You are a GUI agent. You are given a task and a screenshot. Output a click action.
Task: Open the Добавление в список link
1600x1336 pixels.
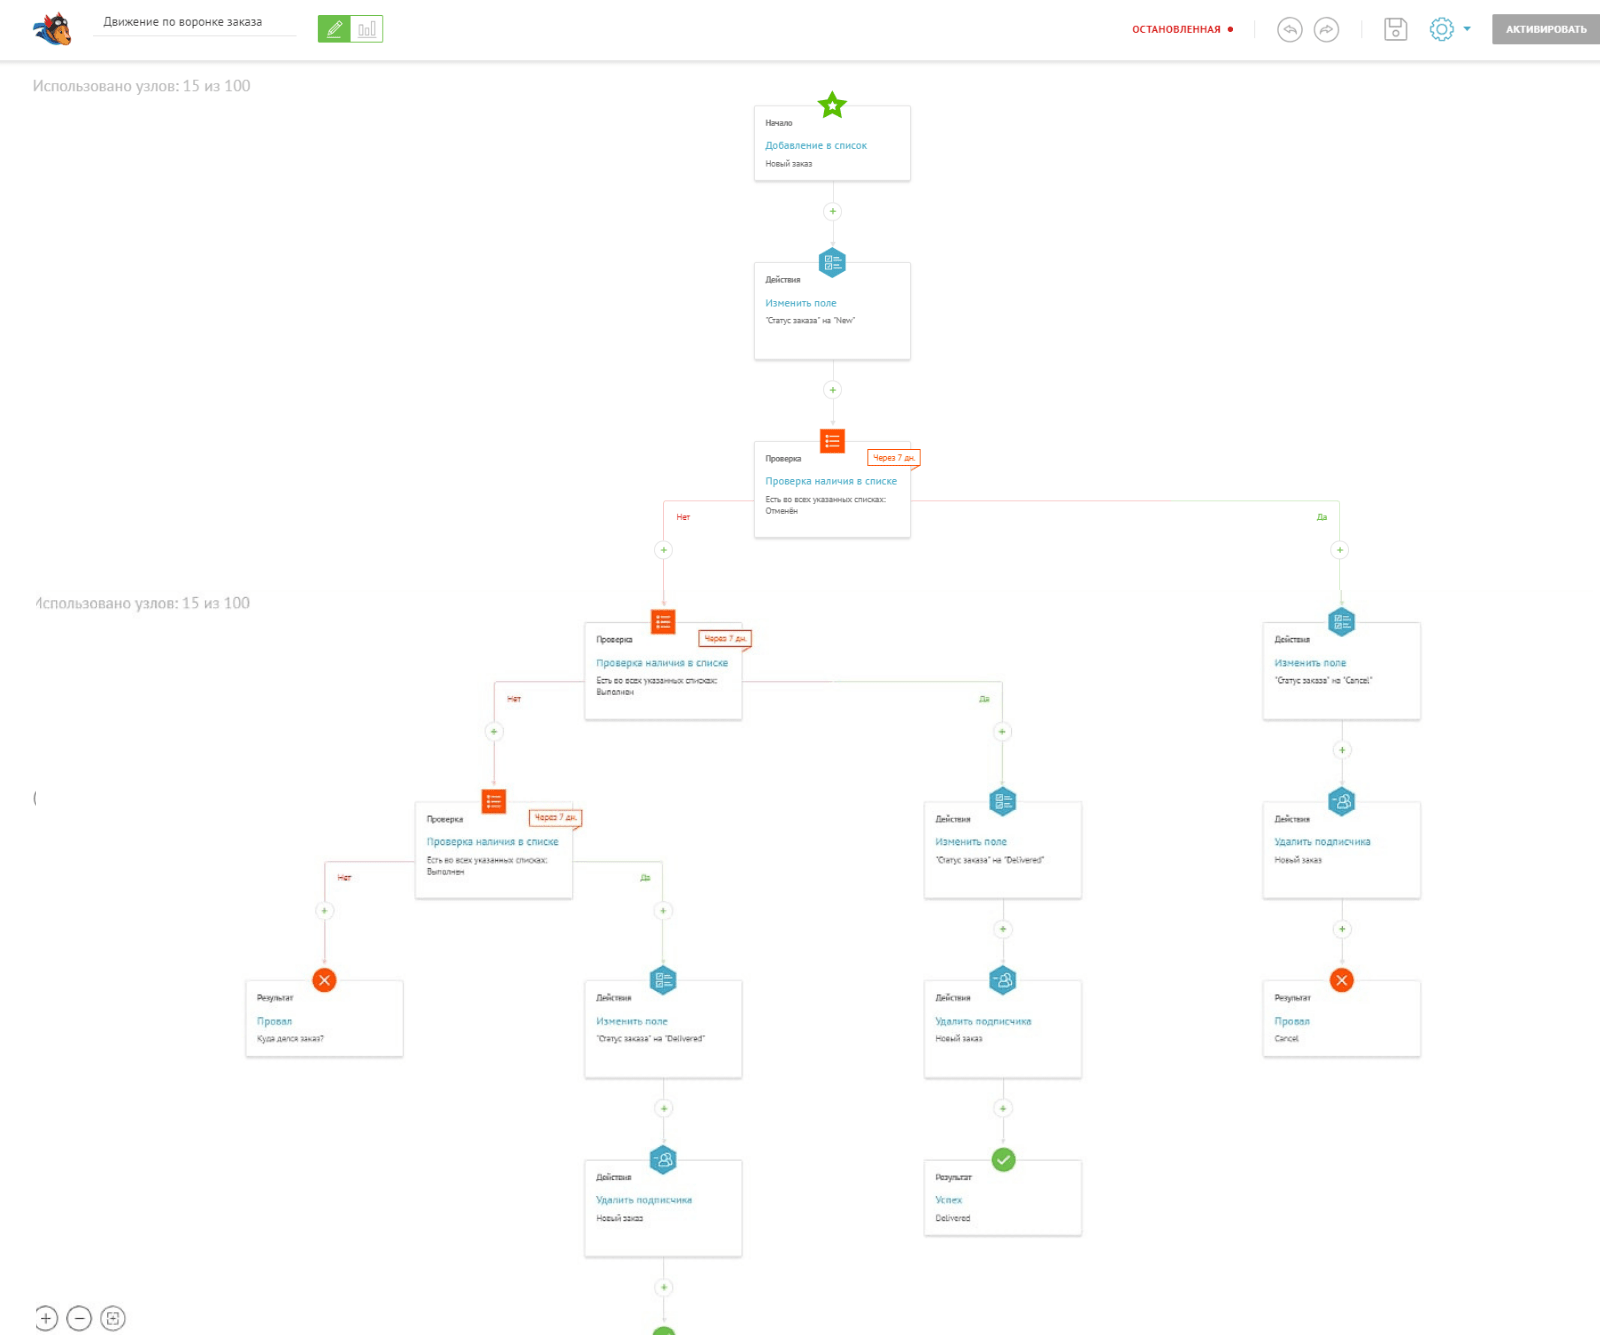(816, 146)
